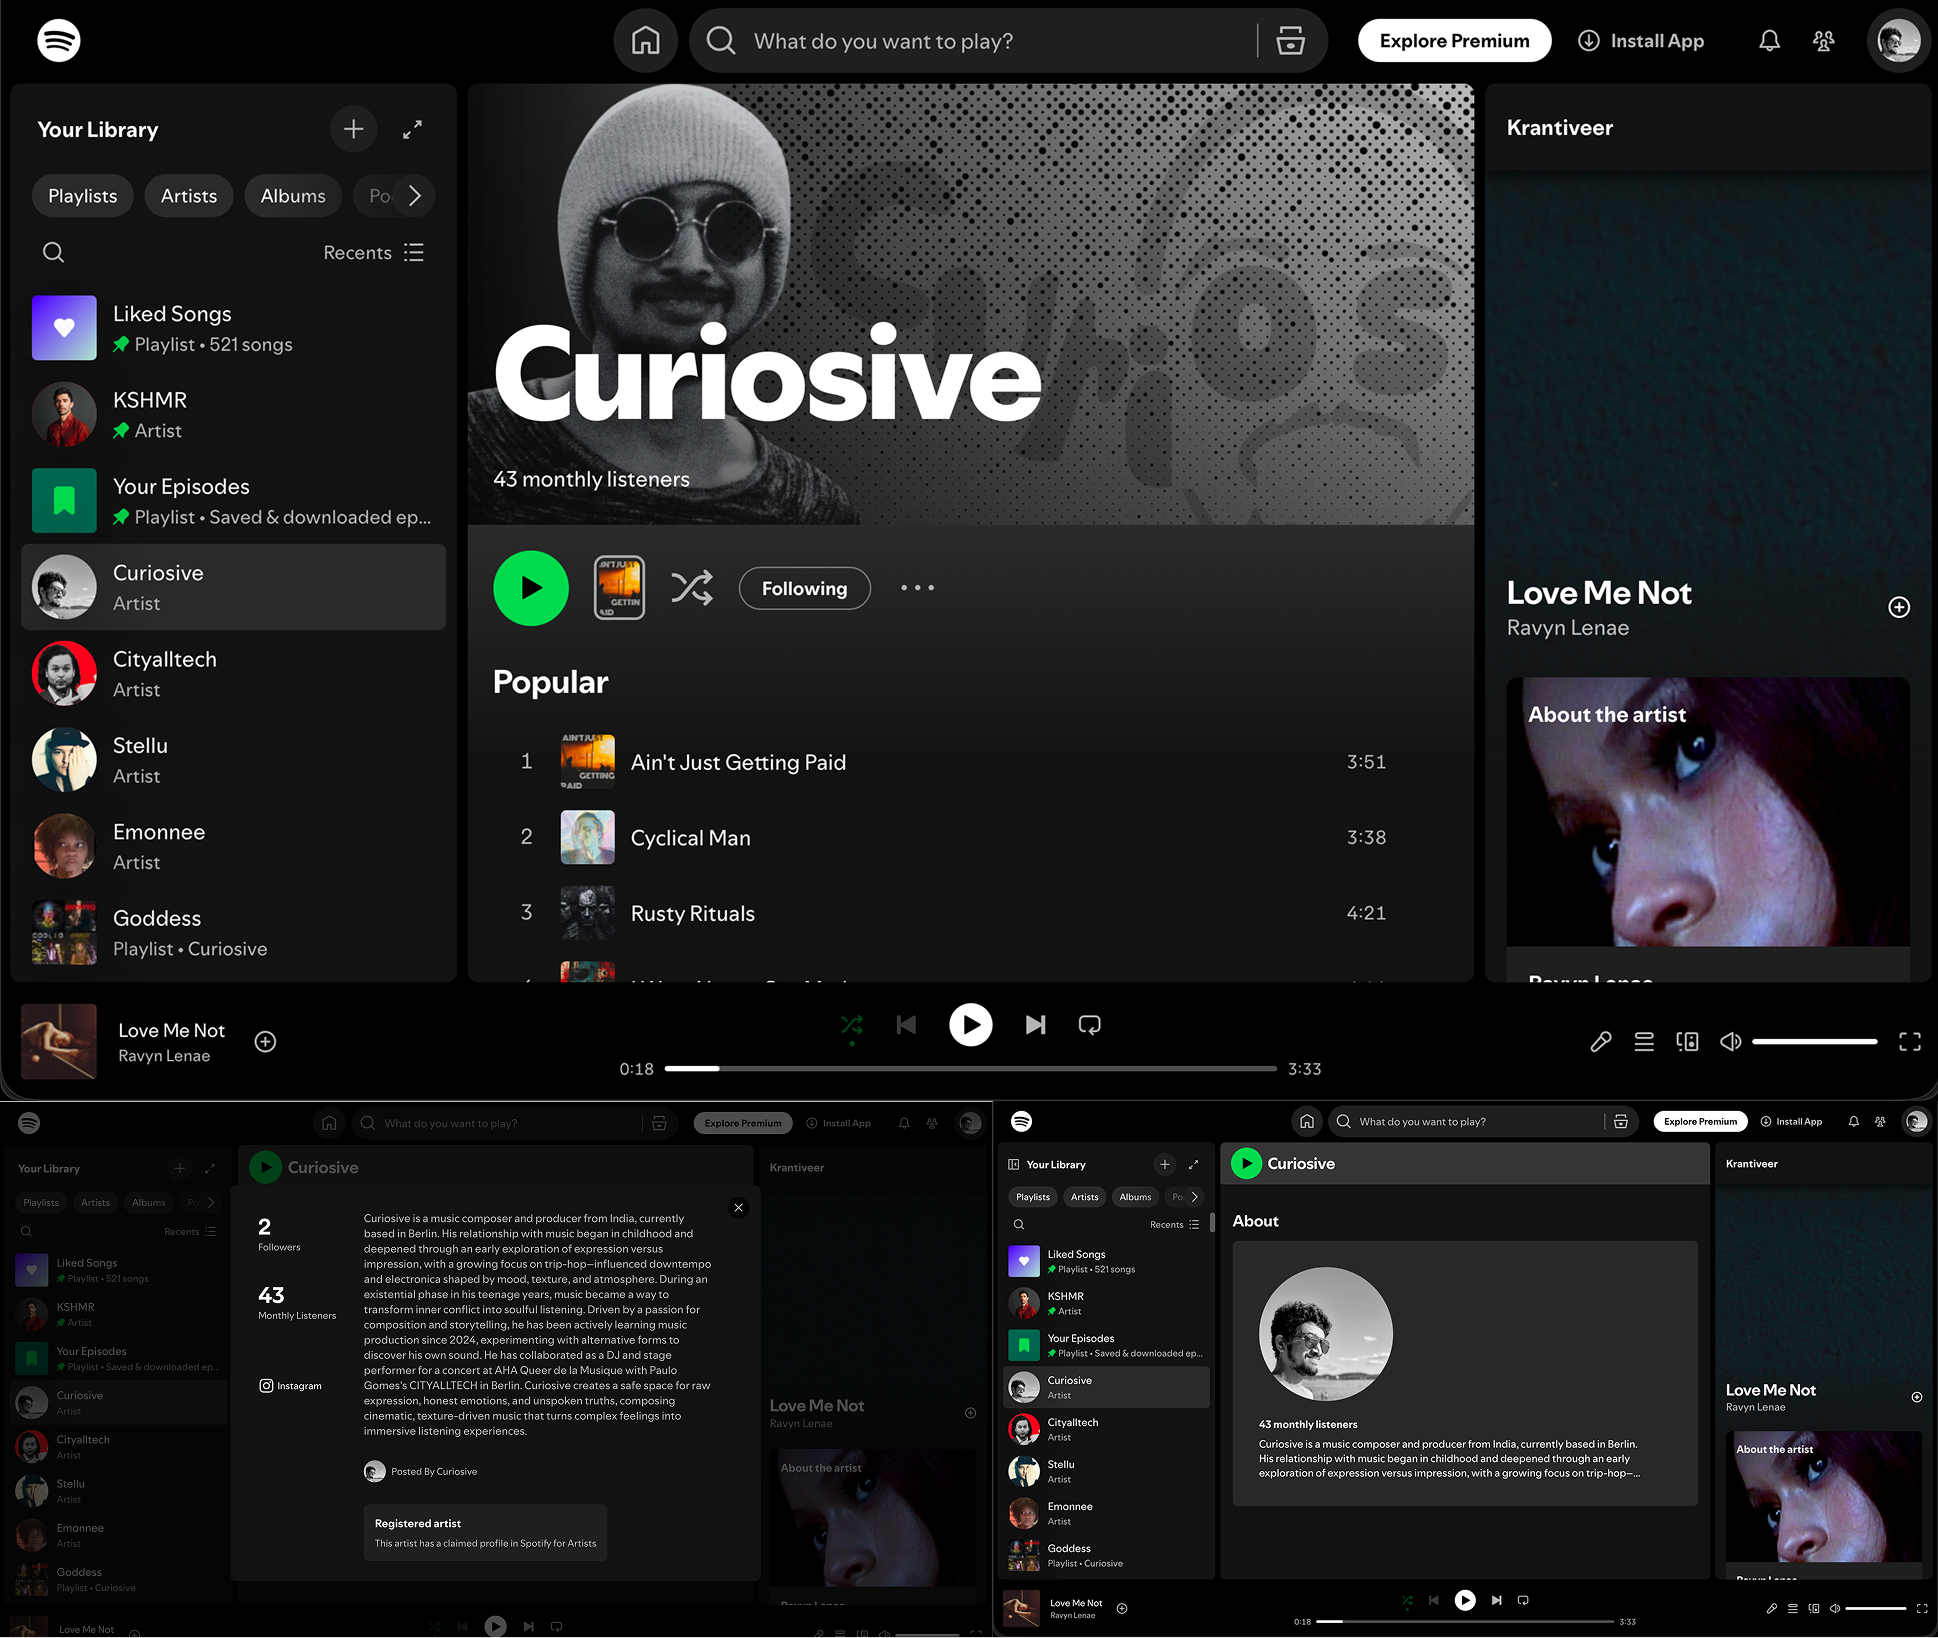
Task: Click the volume slider in the player bar
Action: 1814,1042
